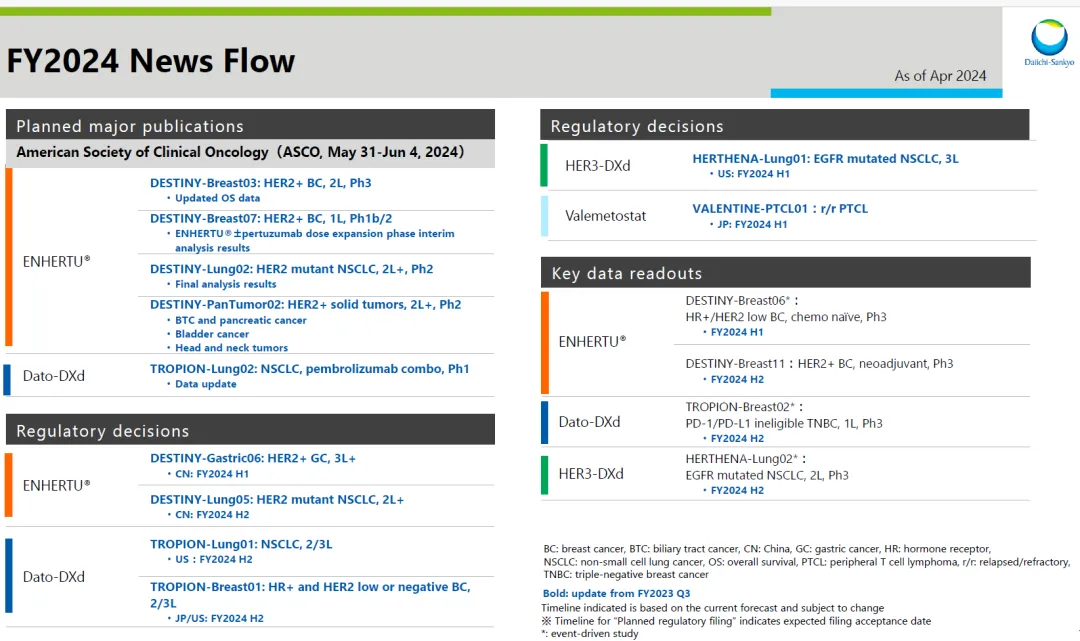Image resolution: width=1080 pixels, height=641 pixels.
Task: Click the DESTINY-Lung02 HER2 mutant NSCLC heading
Action: click(x=291, y=269)
